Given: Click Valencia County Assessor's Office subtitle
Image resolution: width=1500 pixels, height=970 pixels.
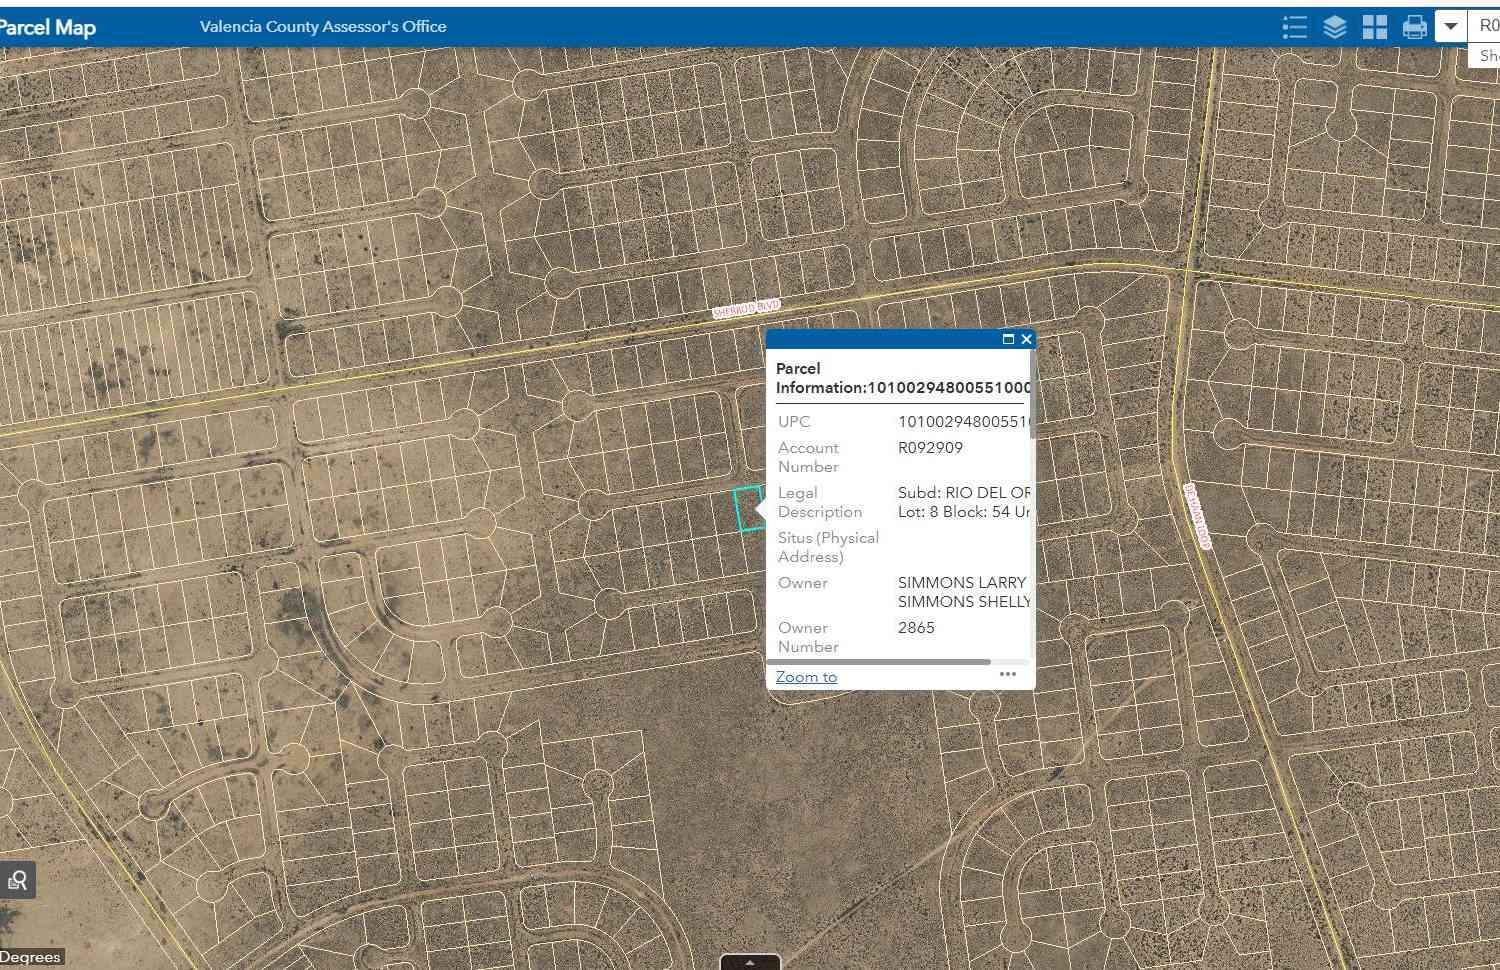Looking at the screenshot, I should click(323, 27).
